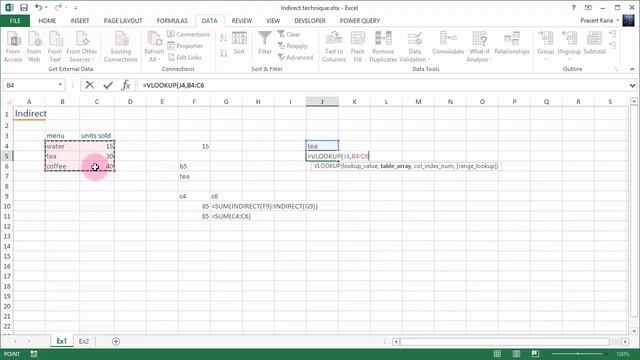Open the Name Box dropdown arrow
The width and height of the screenshot is (640, 360).
[60, 85]
